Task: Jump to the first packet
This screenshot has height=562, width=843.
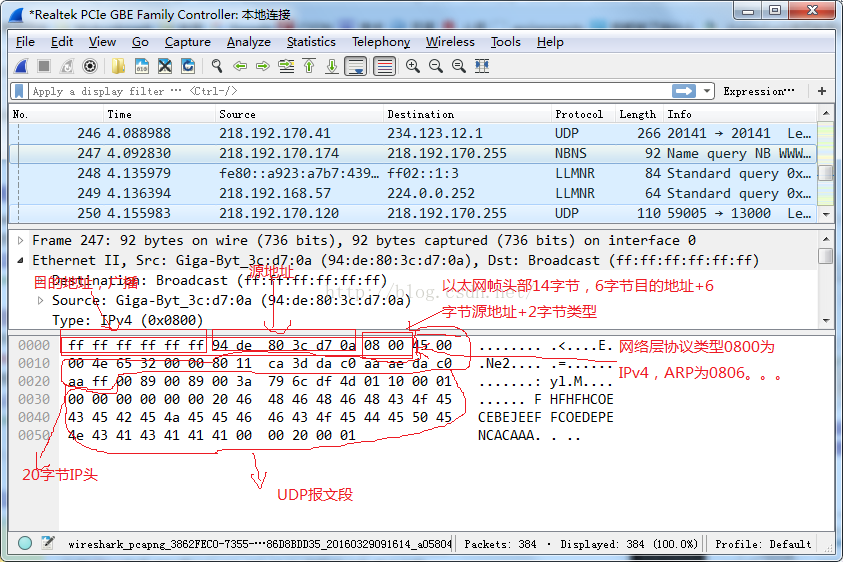Action: point(309,66)
